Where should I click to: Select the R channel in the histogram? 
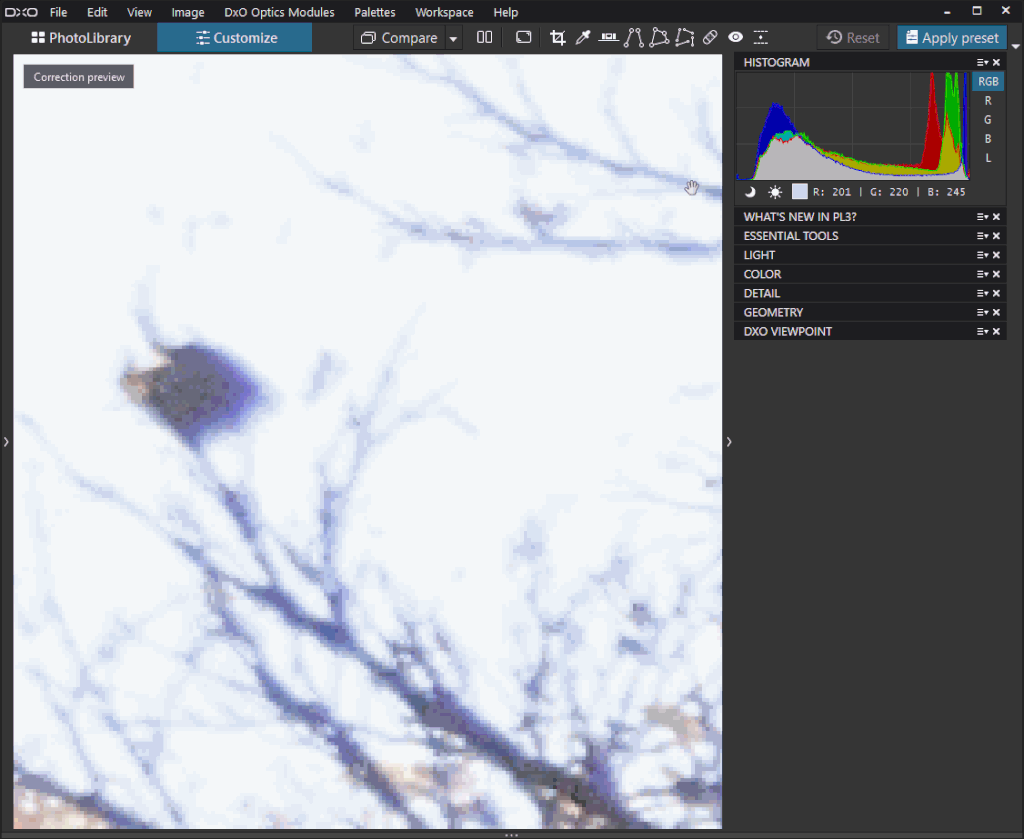(x=987, y=100)
